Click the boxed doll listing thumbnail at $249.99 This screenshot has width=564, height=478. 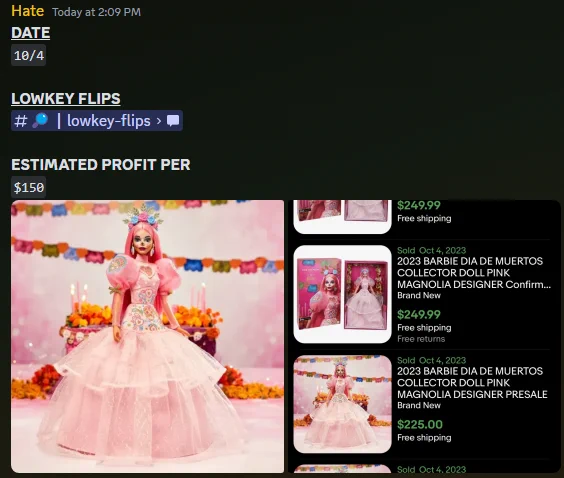342,294
